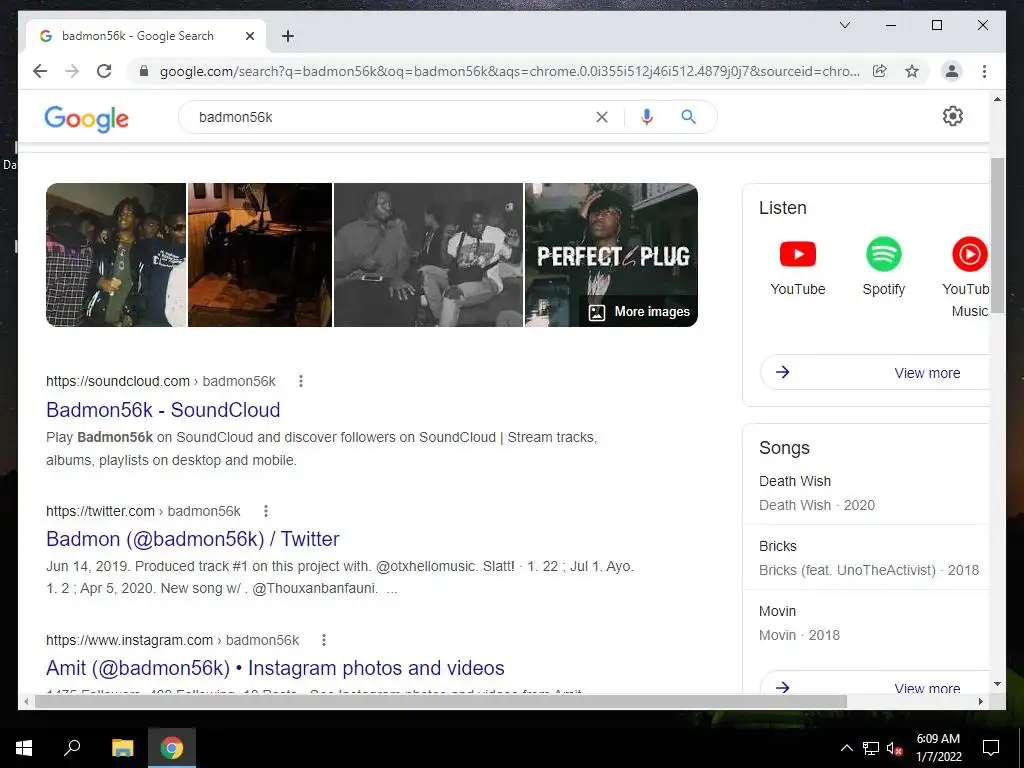This screenshot has width=1024, height=768.
Task: Open the notification center icon
Action: click(x=991, y=748)
